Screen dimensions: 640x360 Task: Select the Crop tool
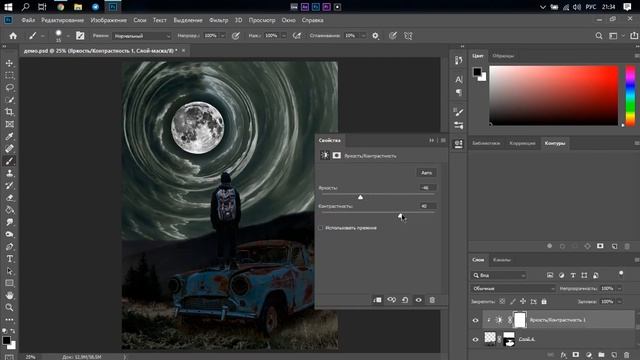pyautogui.click(x=9, y=112)
